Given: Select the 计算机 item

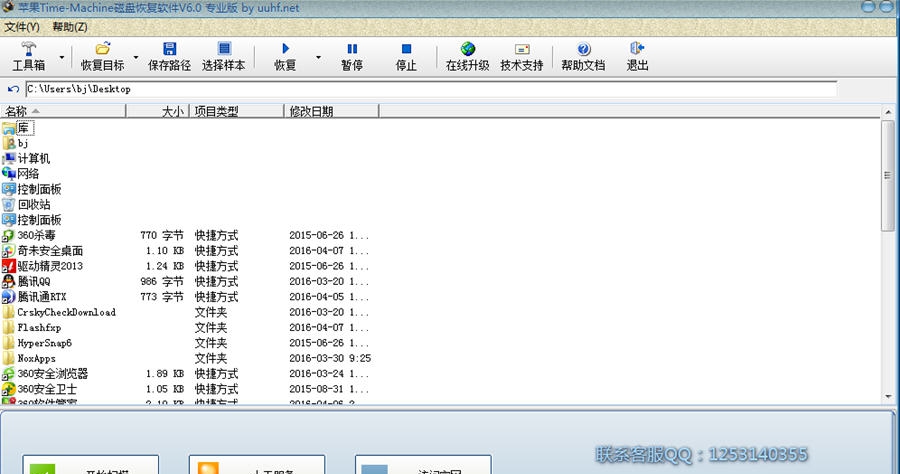Looking at the screenshot, I should point(26,158).
